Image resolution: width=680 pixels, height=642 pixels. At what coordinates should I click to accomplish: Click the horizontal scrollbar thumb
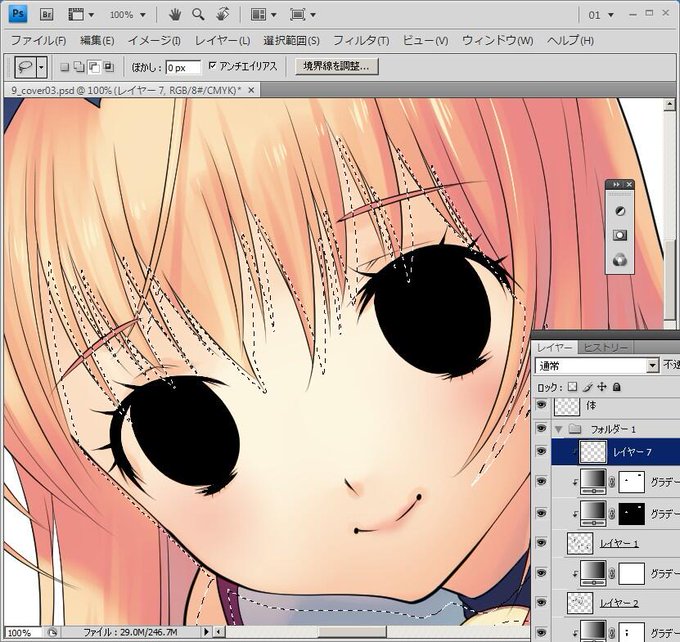(x=352, y=632)
